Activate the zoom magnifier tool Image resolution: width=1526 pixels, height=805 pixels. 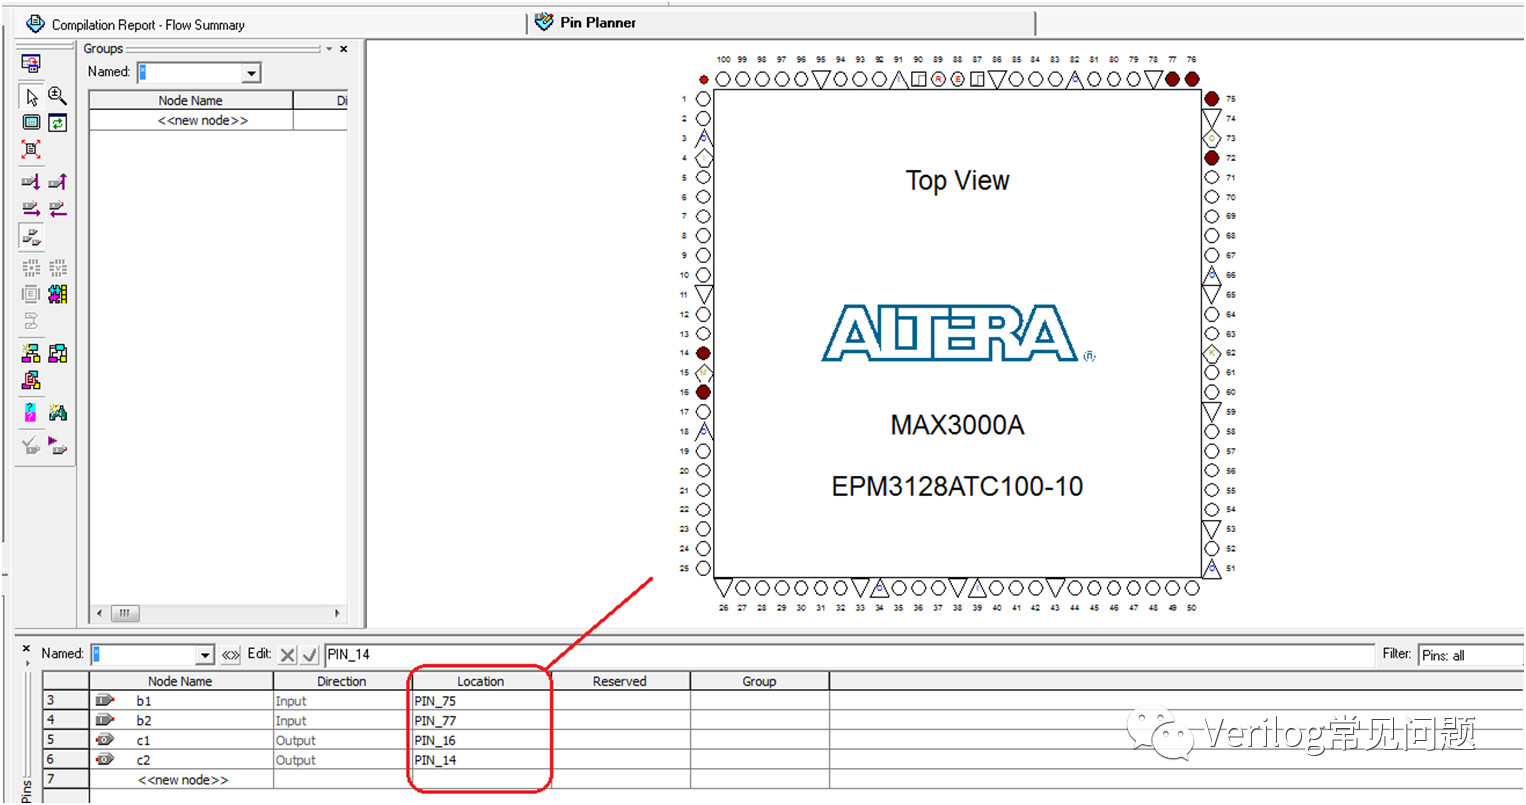(58, 96)
